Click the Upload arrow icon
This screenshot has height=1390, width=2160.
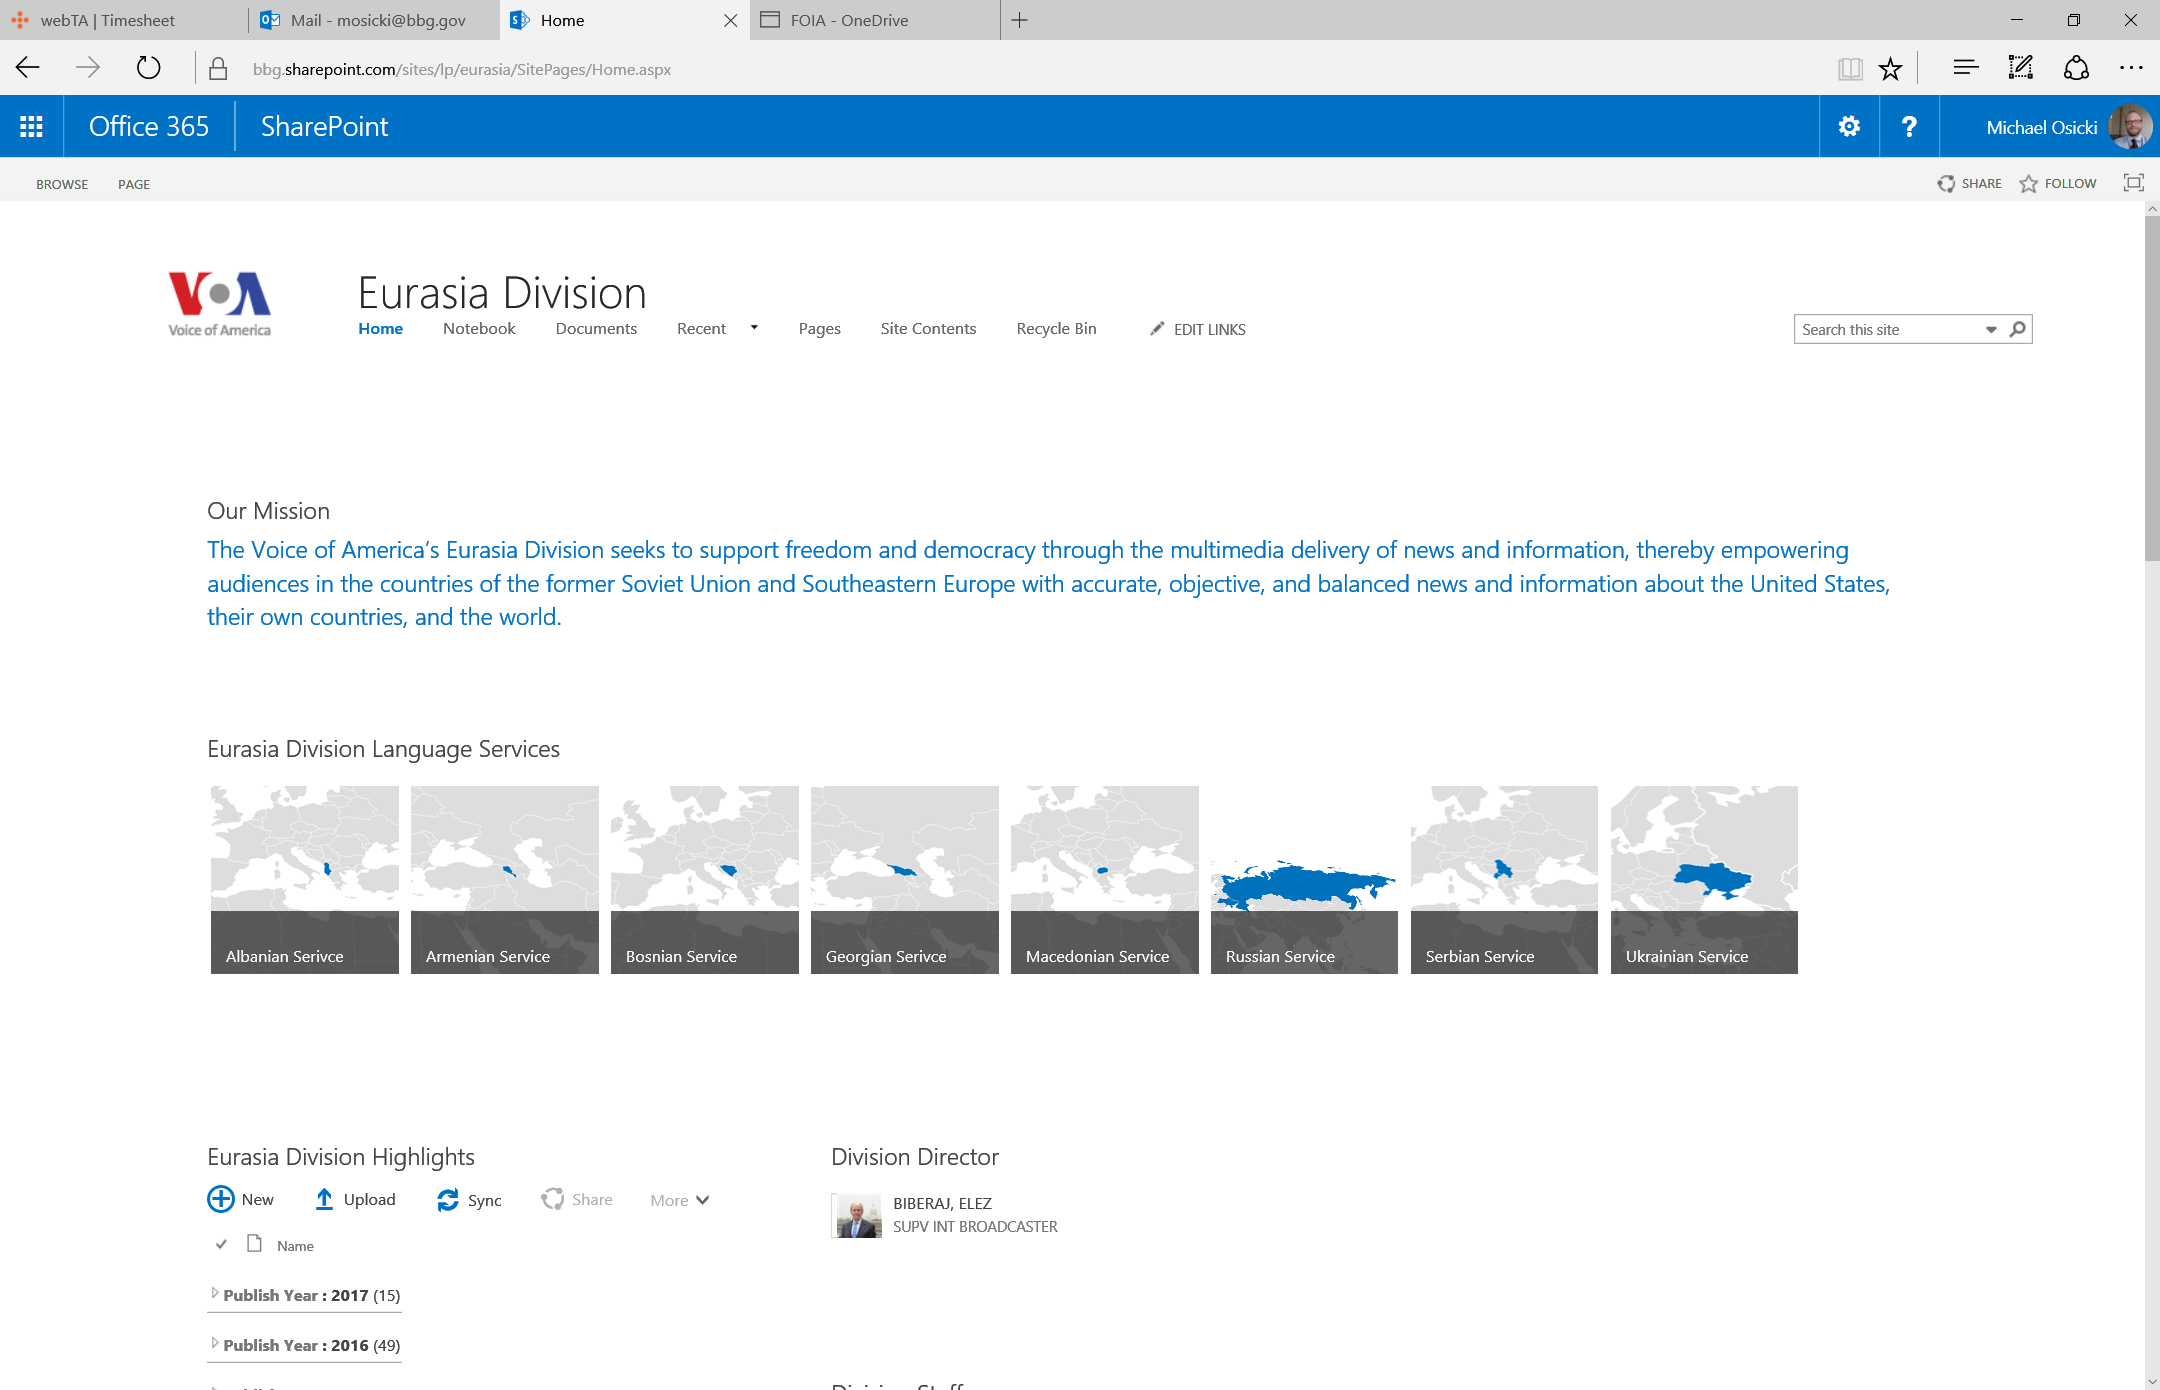[x=324, y=1199]
